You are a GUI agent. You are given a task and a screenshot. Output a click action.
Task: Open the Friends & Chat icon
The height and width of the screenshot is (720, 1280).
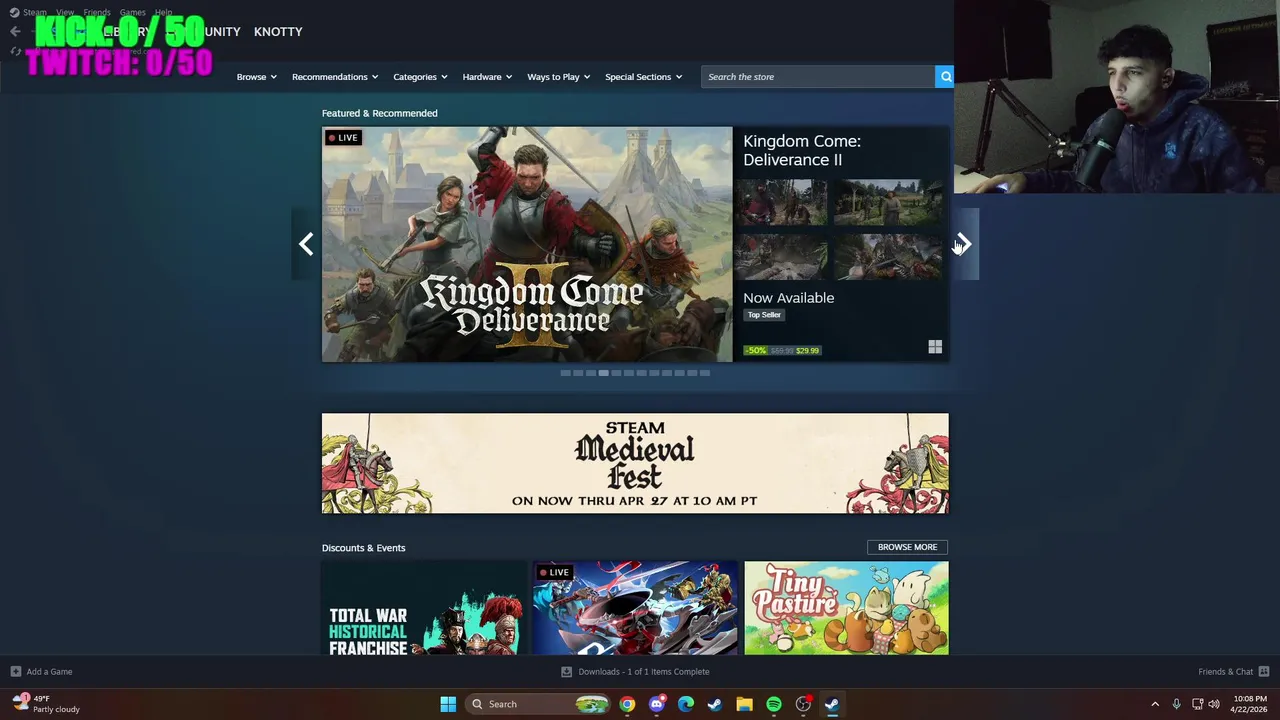1264,672
